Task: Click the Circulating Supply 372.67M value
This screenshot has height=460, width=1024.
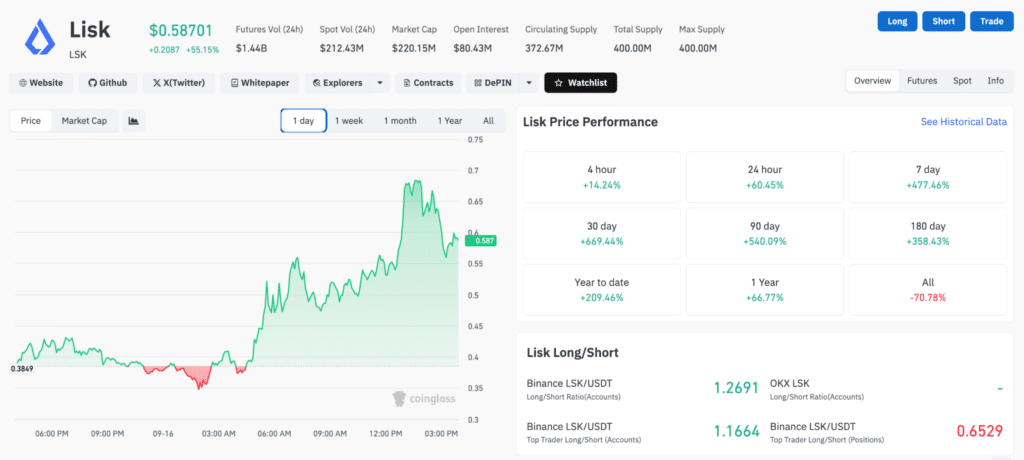Action: pyautogui.click(x=545, y=48)
